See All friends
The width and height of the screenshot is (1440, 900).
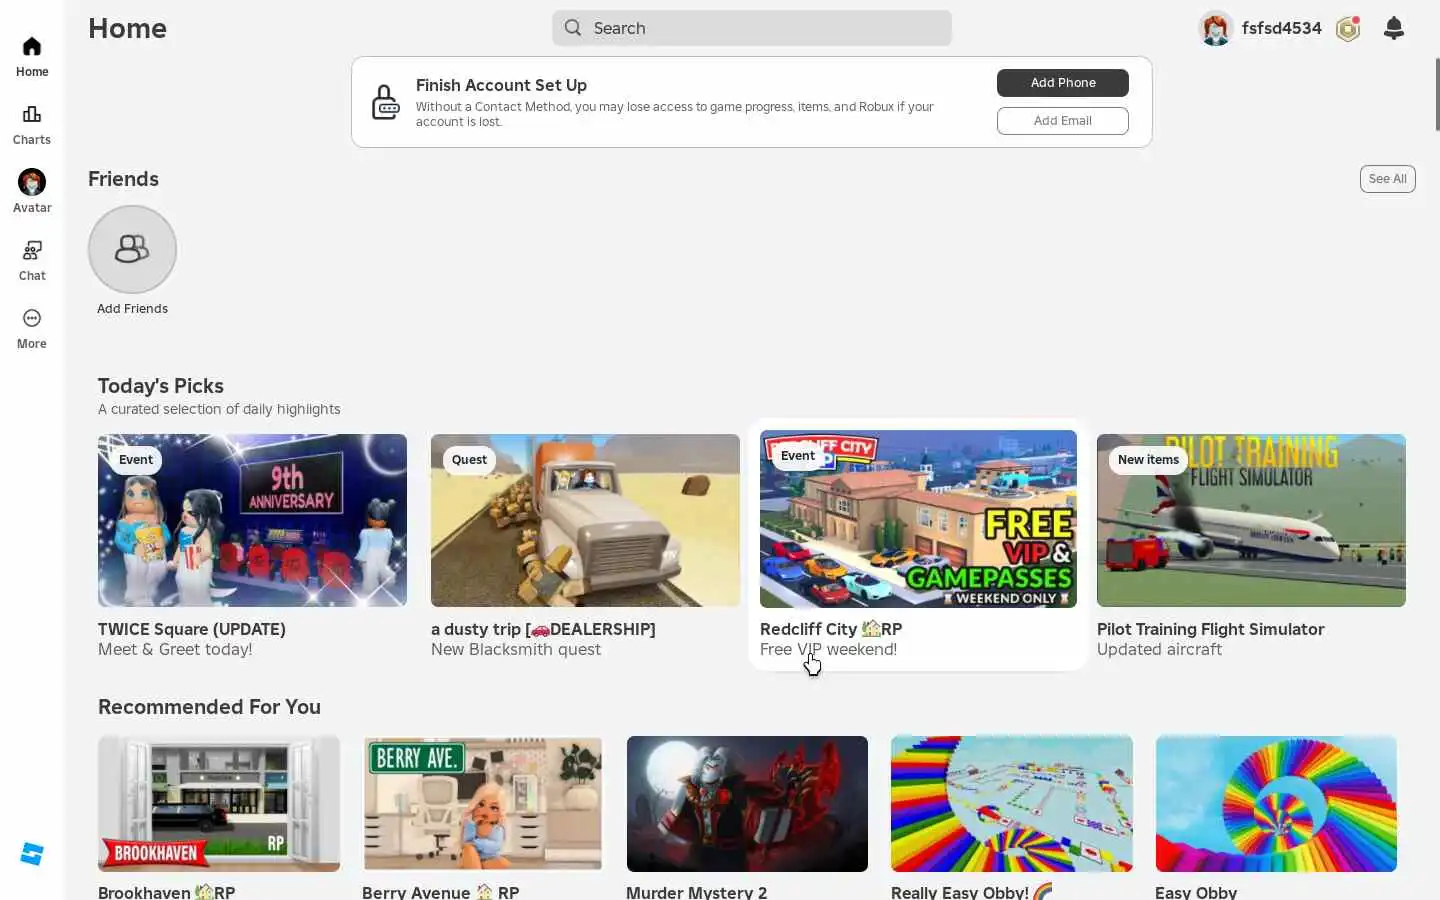click(1387, 179)
